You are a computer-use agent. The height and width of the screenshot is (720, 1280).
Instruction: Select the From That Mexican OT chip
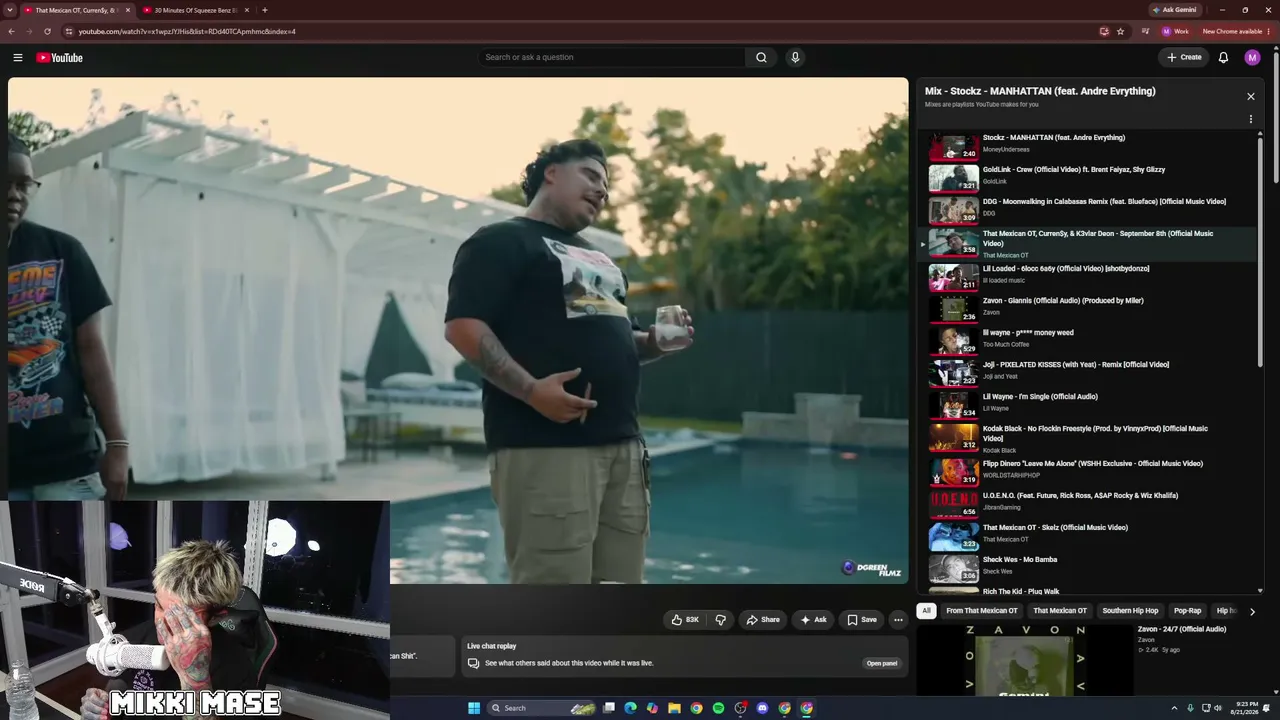pos(982,611)
